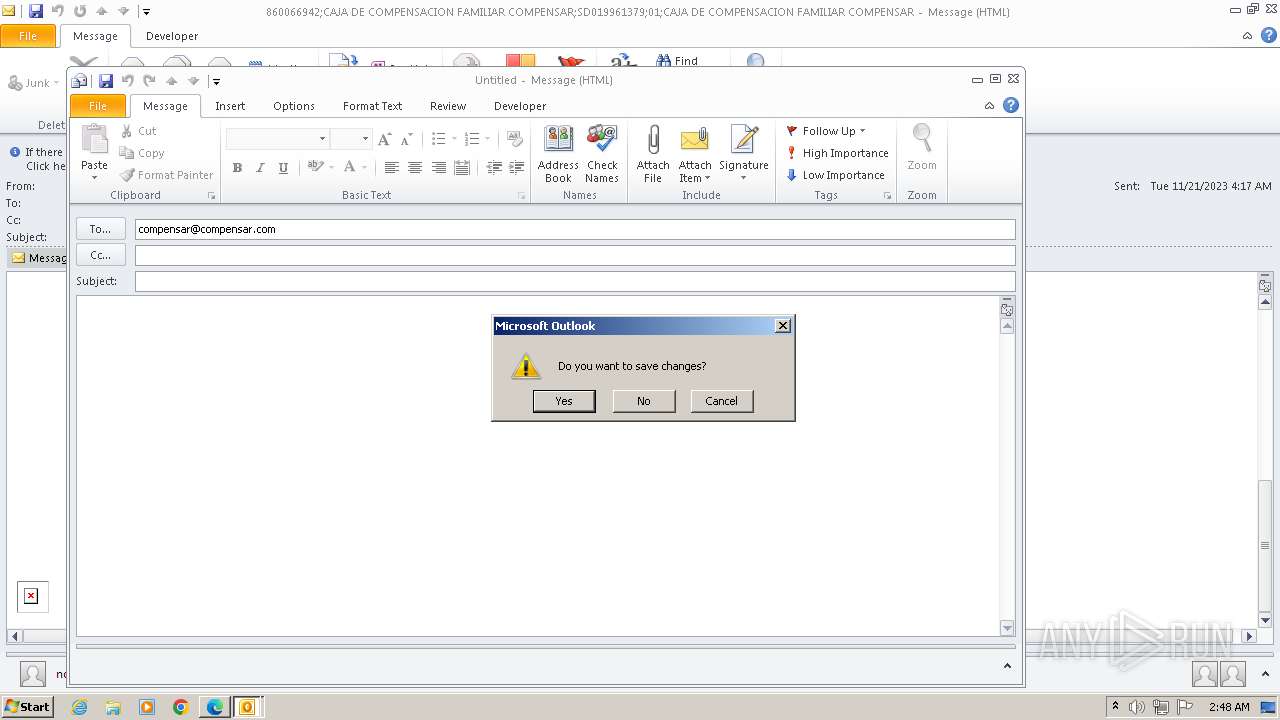Cancel the save changes dialog
The width and height of the screenshot is (1280, 720).
(x=721, y=401)
